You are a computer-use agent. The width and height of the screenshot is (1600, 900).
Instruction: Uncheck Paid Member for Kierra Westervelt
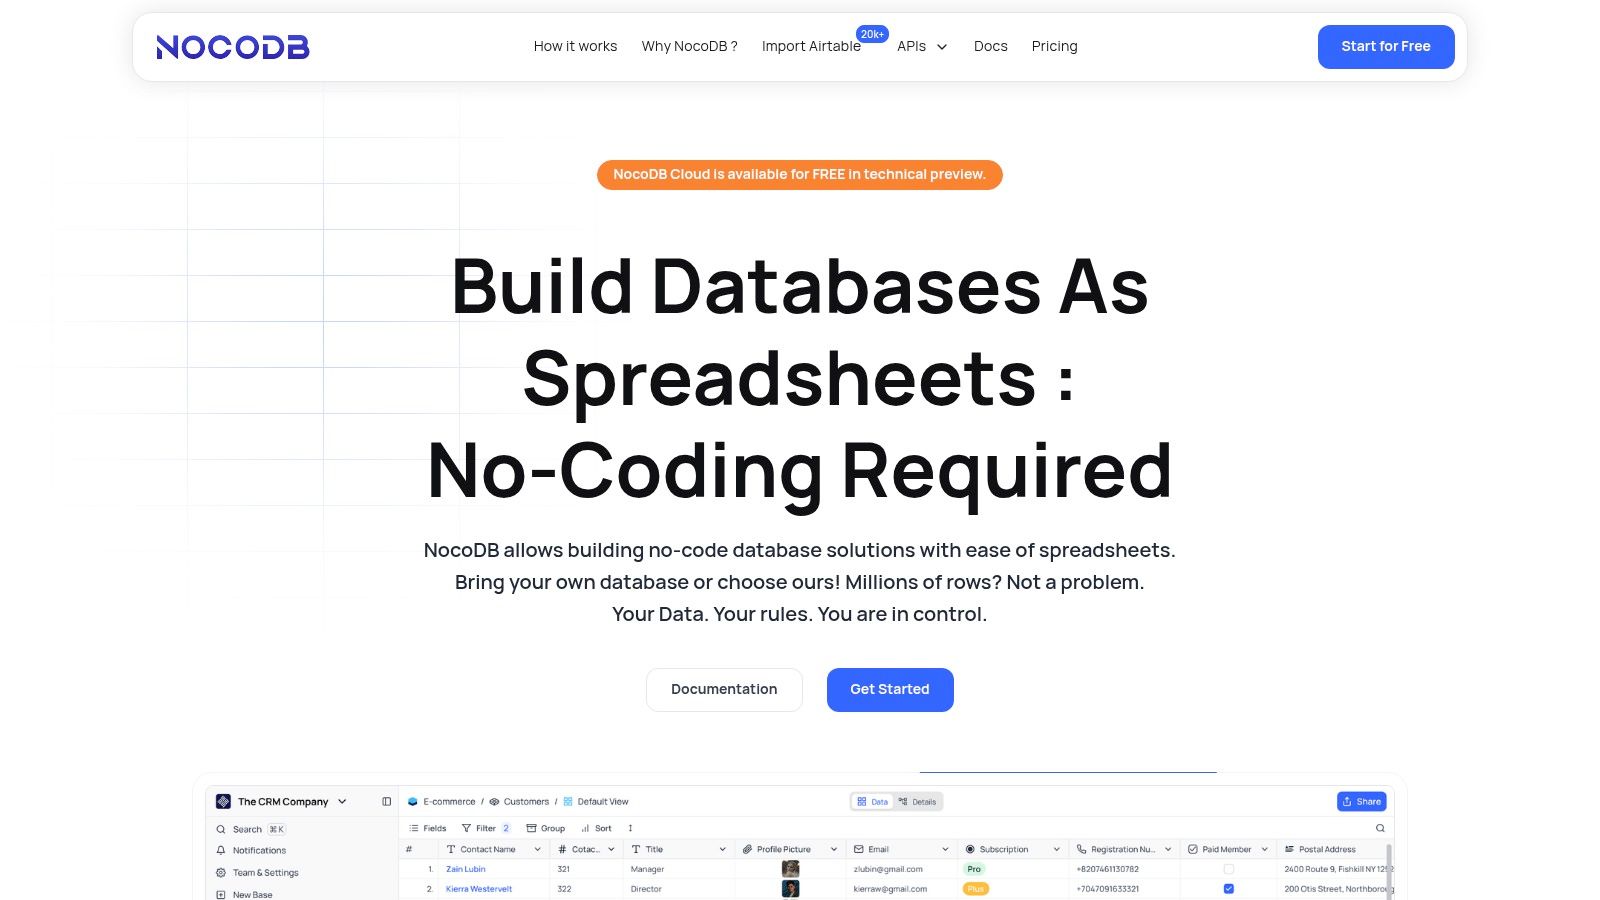click(x=1228, y=888)
